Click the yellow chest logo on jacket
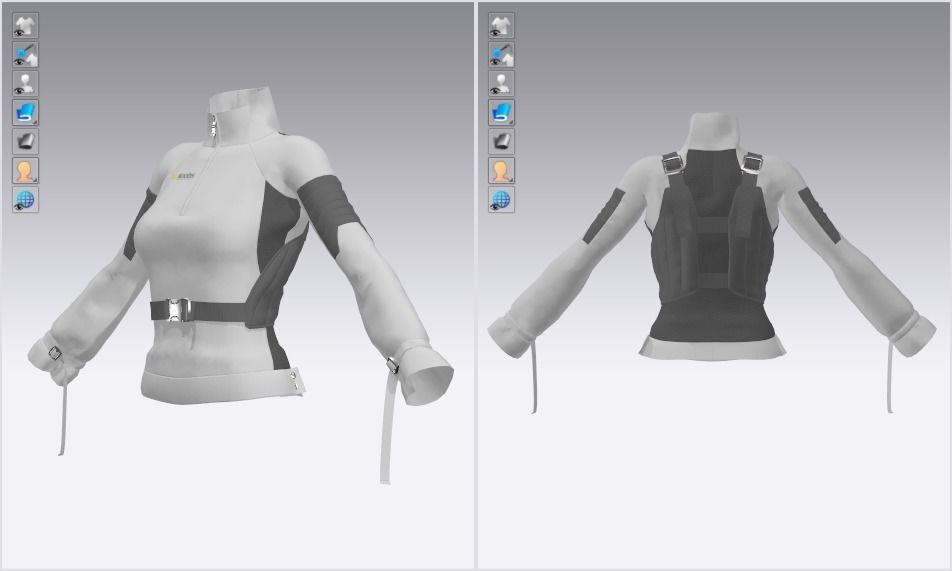Viewport: 952px width, 571px height. coord(182,177)
